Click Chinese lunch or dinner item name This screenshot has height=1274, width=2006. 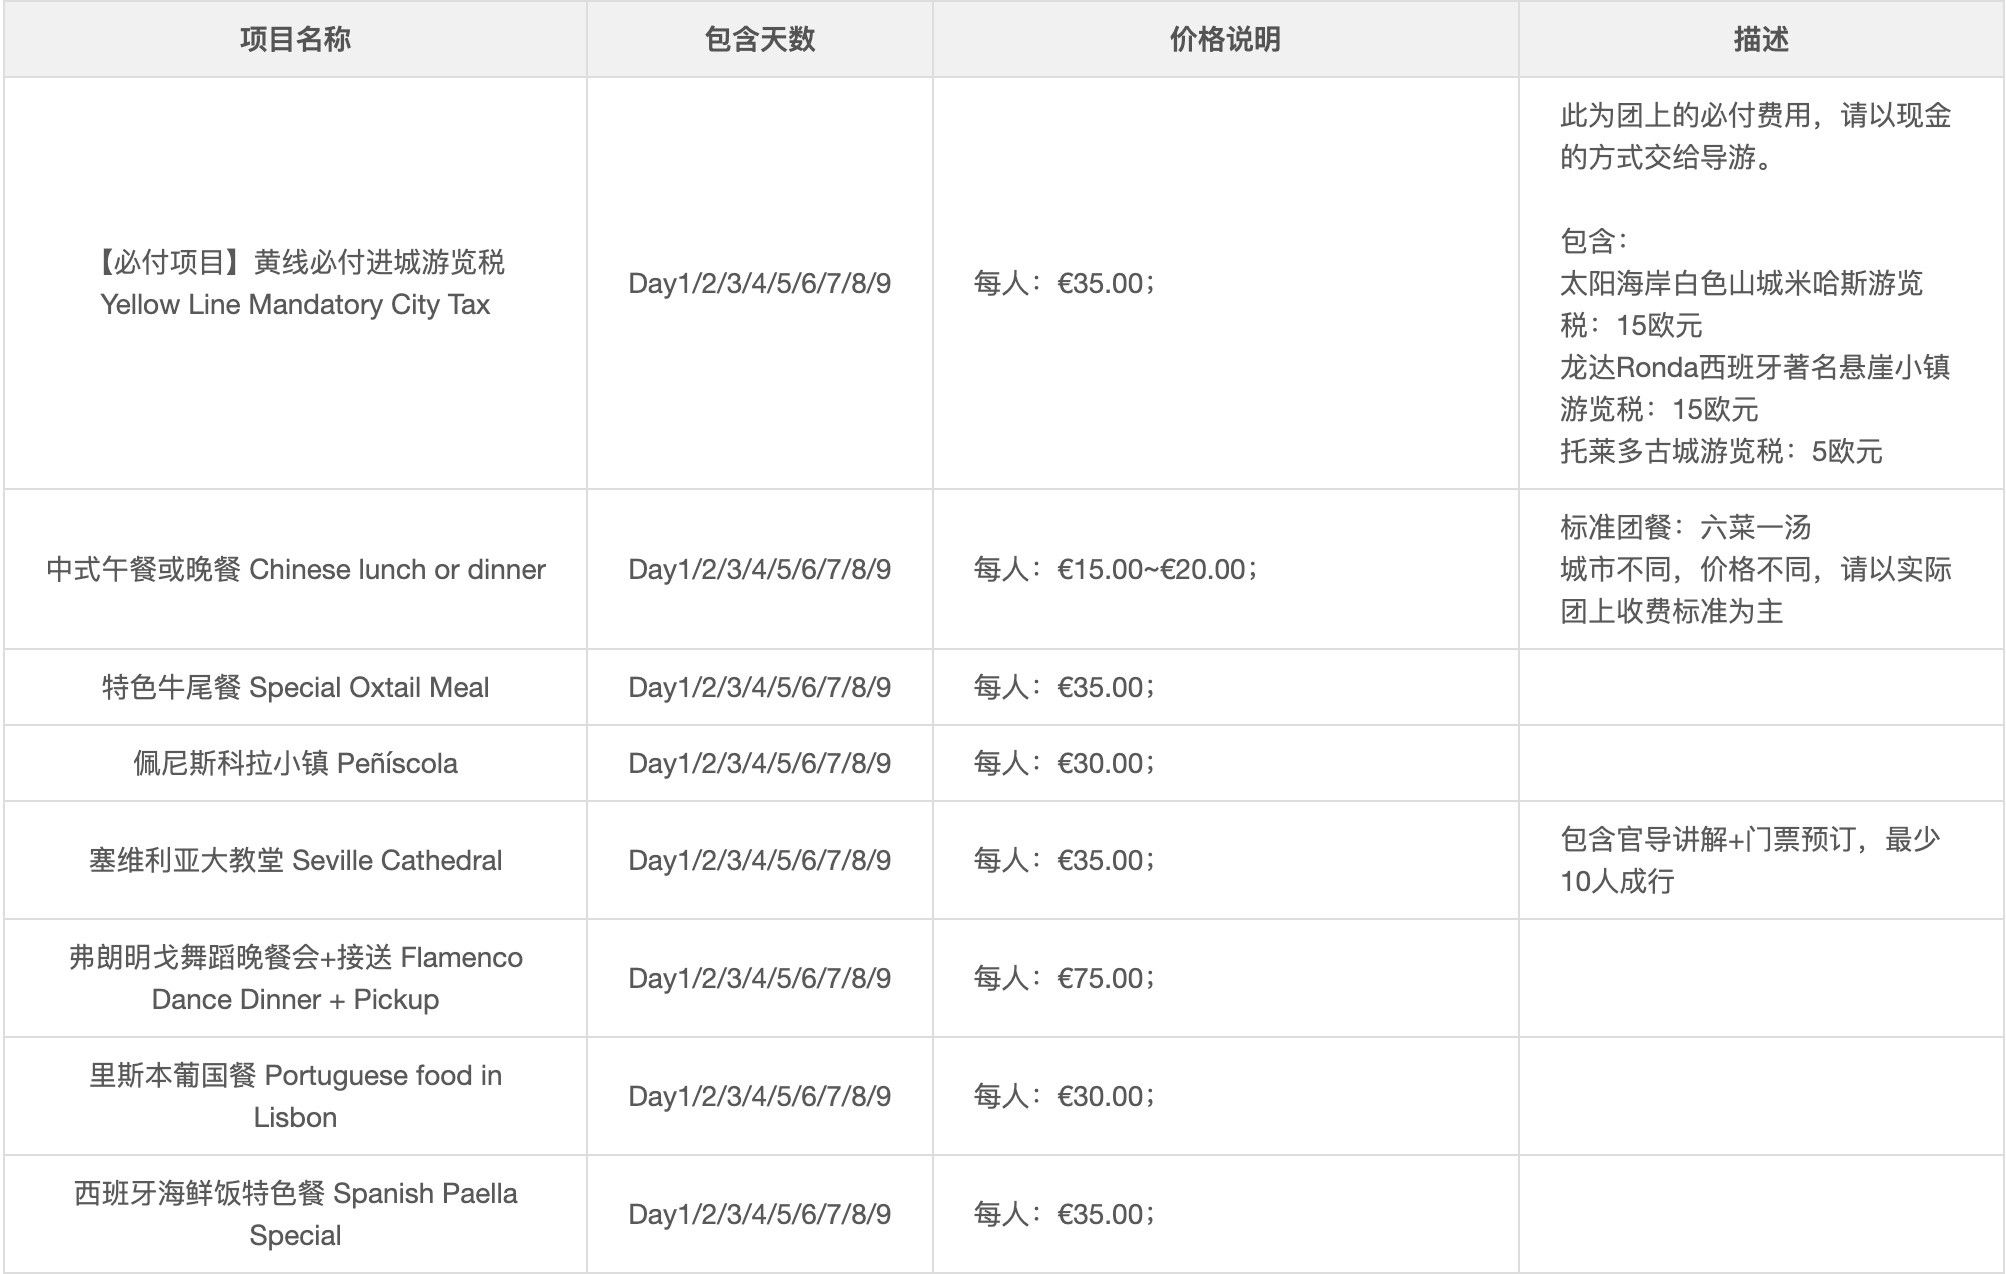[295, 569]
